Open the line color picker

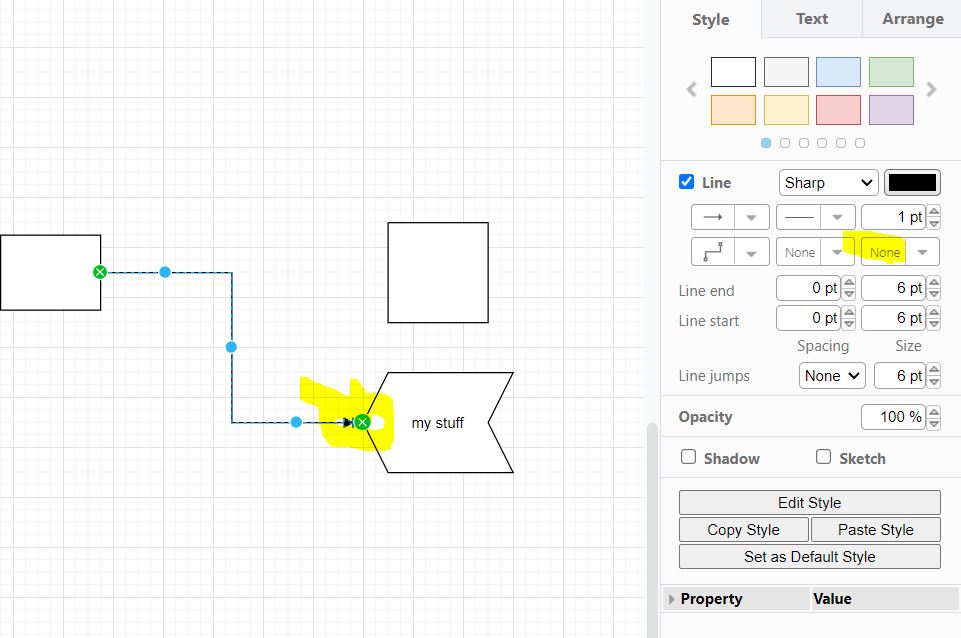click(912, 182)
